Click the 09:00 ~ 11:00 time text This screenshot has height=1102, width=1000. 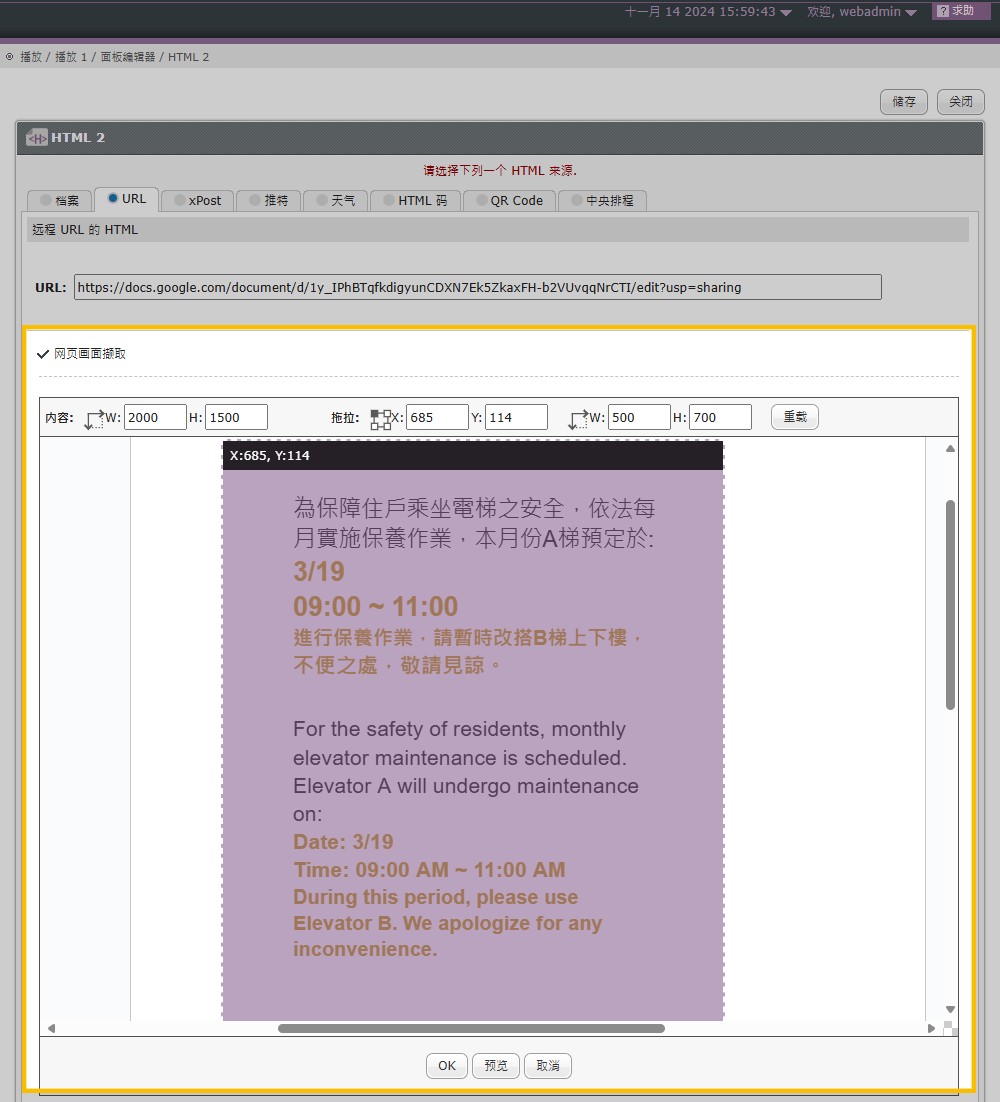point(375,607)
